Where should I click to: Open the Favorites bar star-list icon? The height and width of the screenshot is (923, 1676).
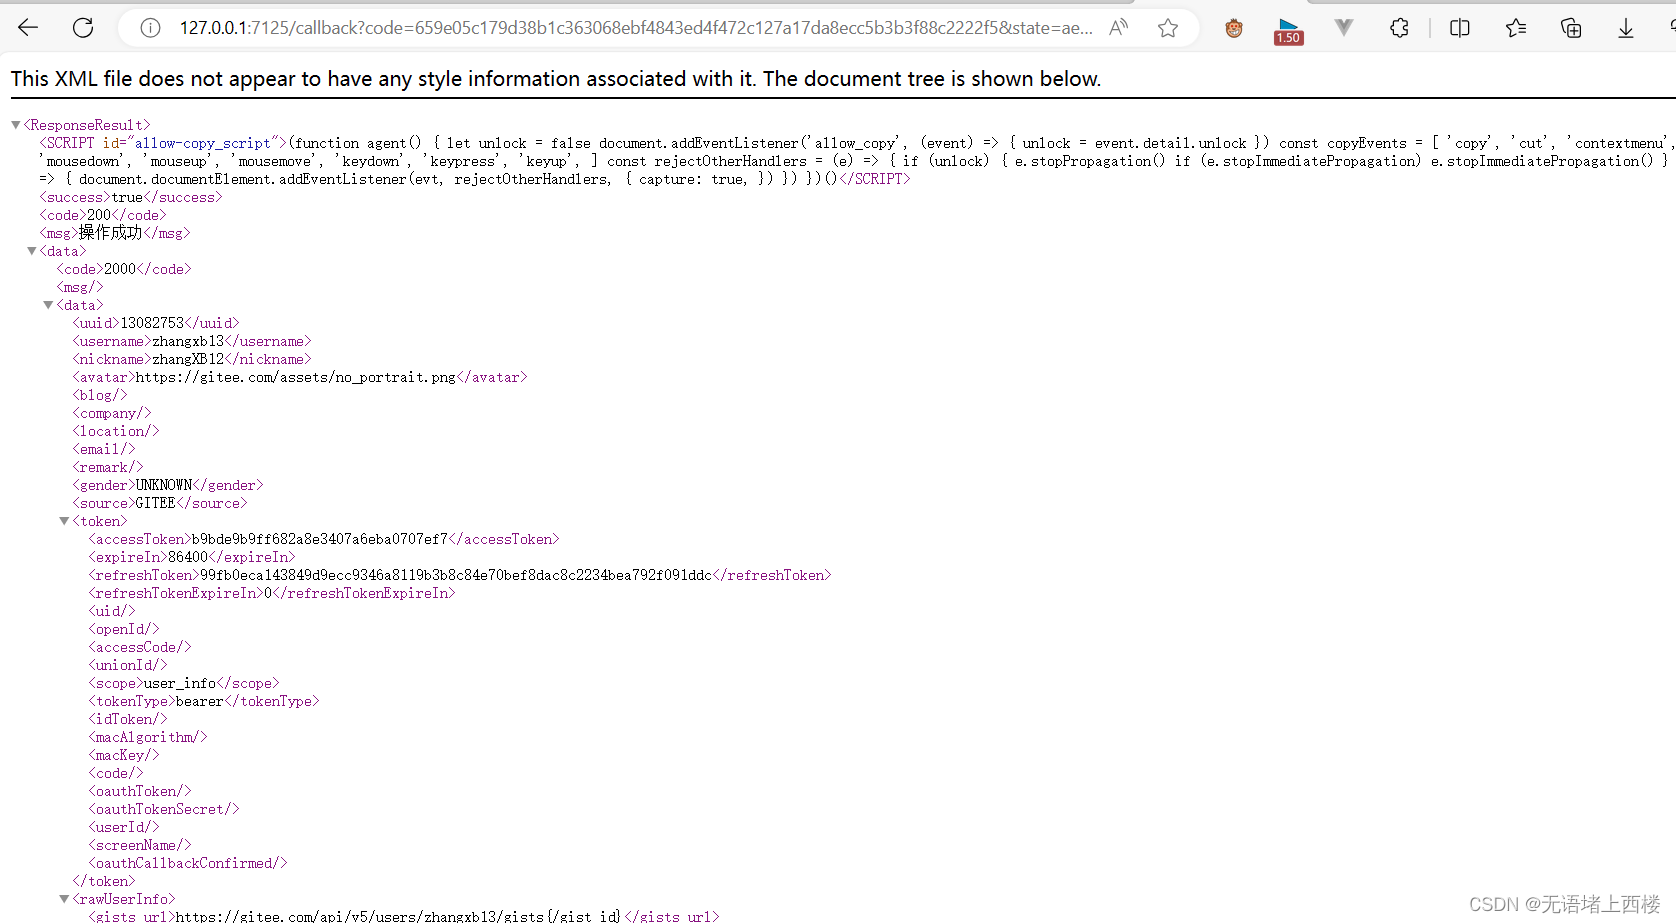tap(1516, 27)
